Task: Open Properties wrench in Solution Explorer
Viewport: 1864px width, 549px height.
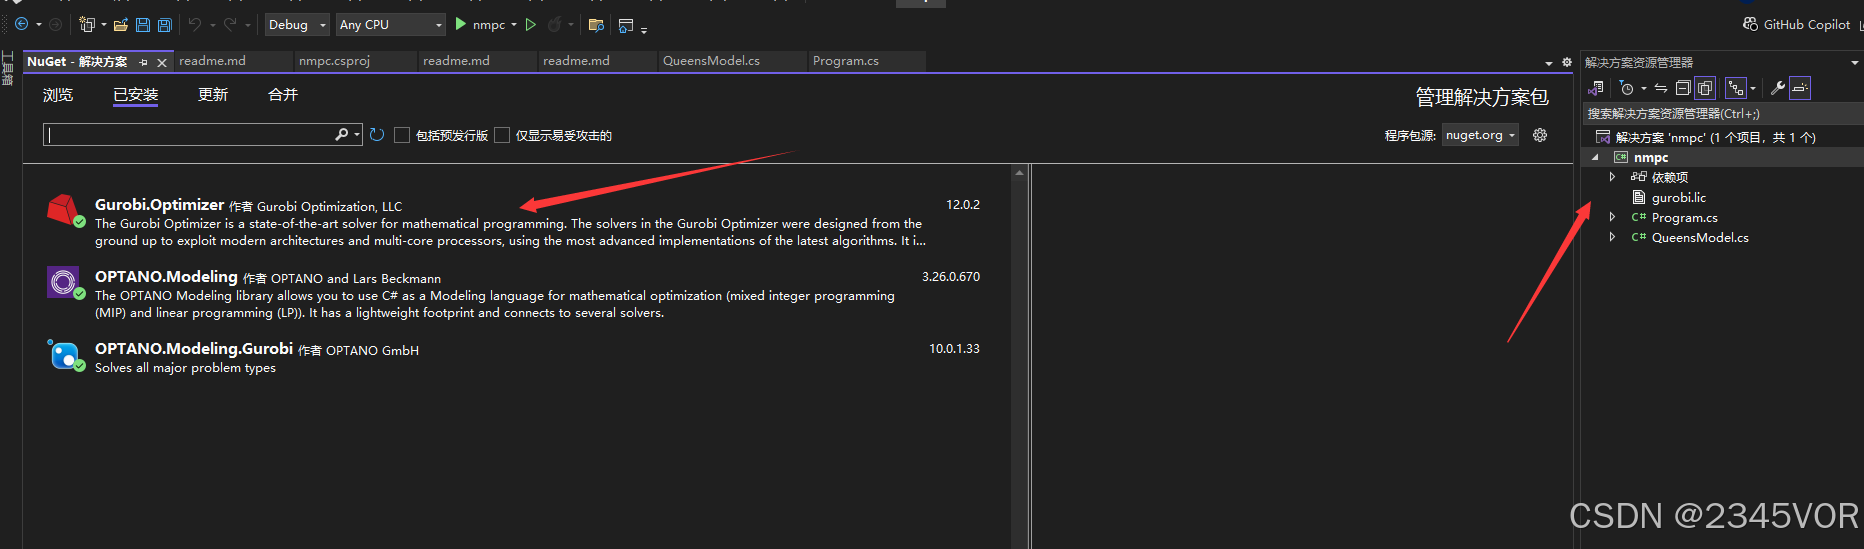Action: 1778,88
